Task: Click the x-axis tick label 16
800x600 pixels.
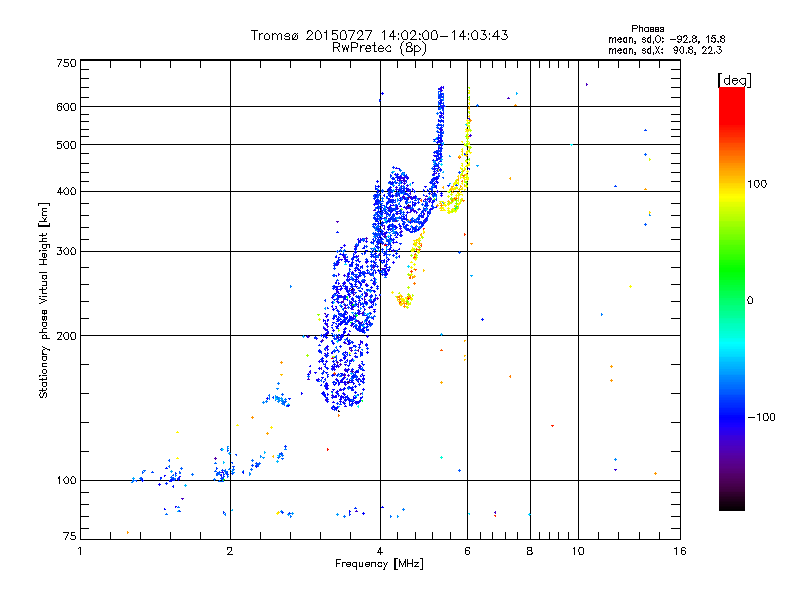Action: click(x=680, y=551)
